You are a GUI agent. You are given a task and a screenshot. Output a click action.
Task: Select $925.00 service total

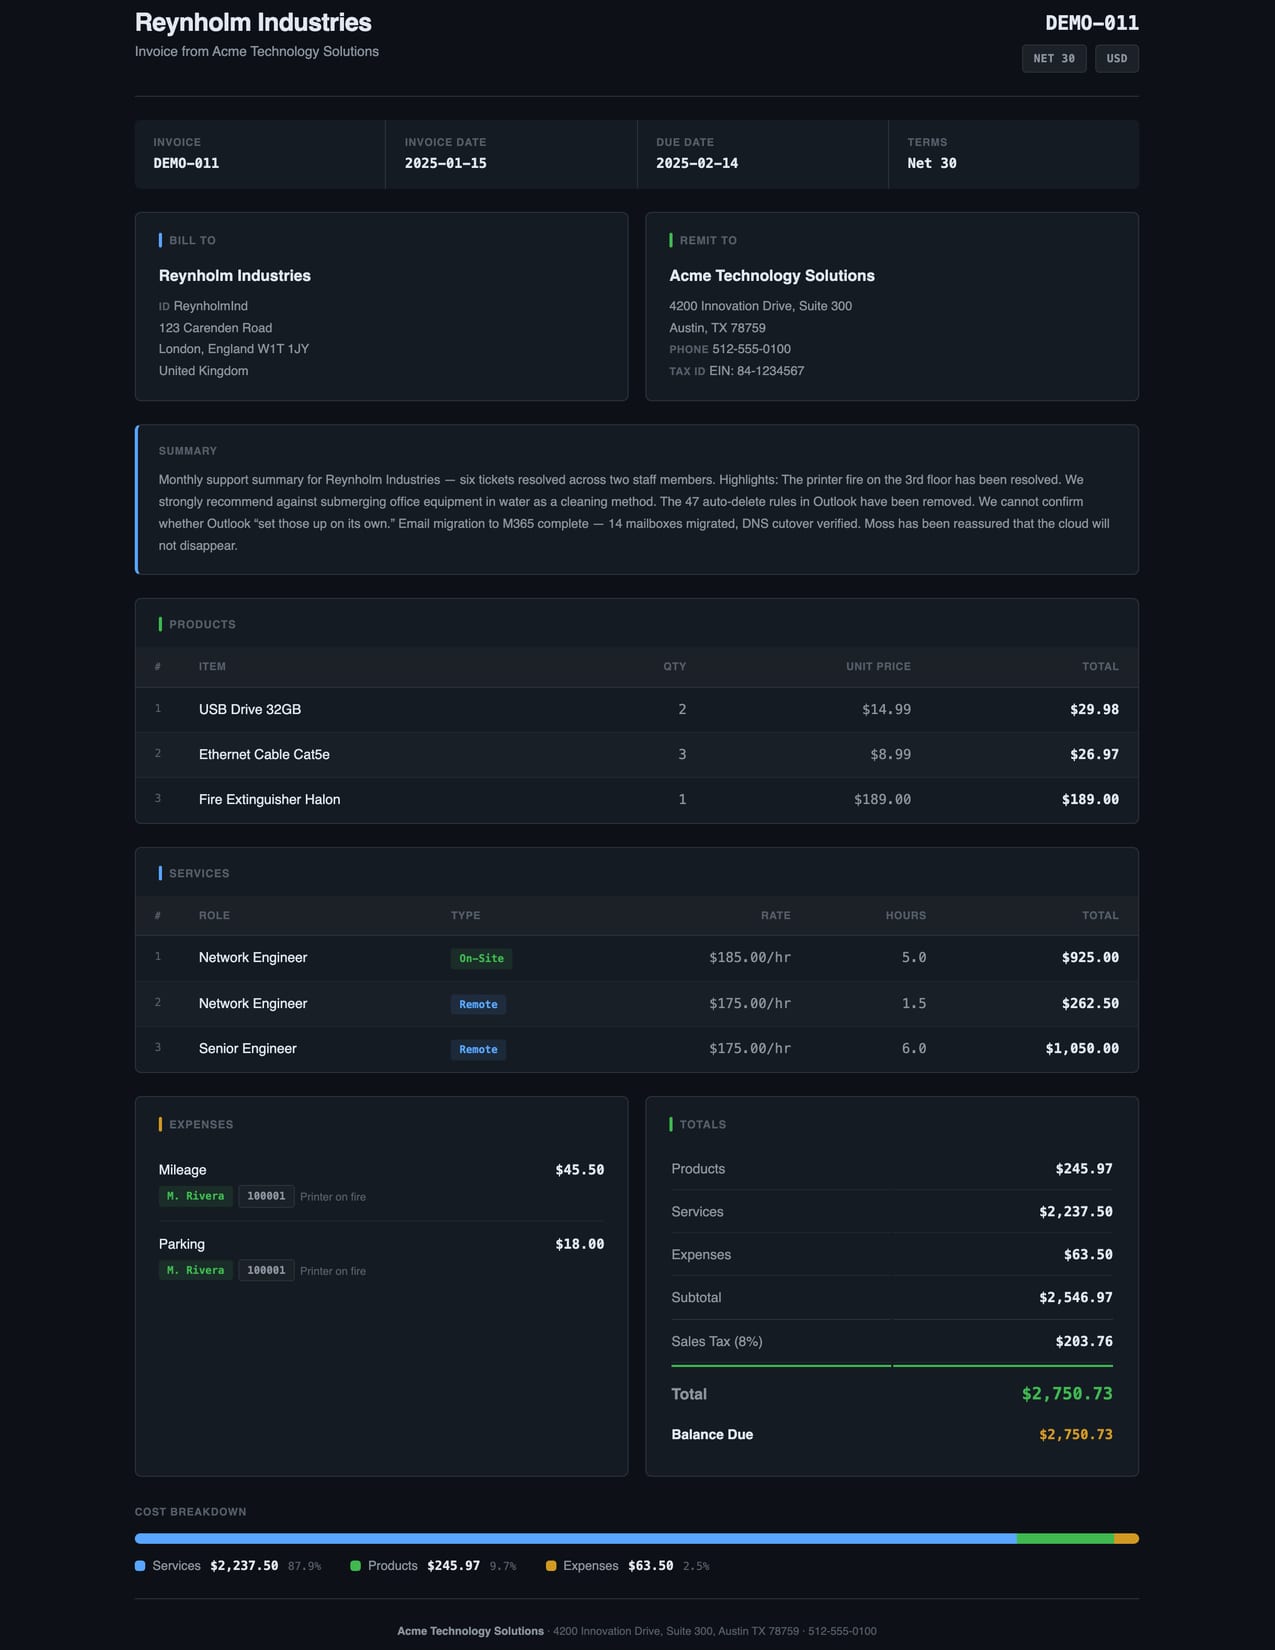coord(1090,957)
